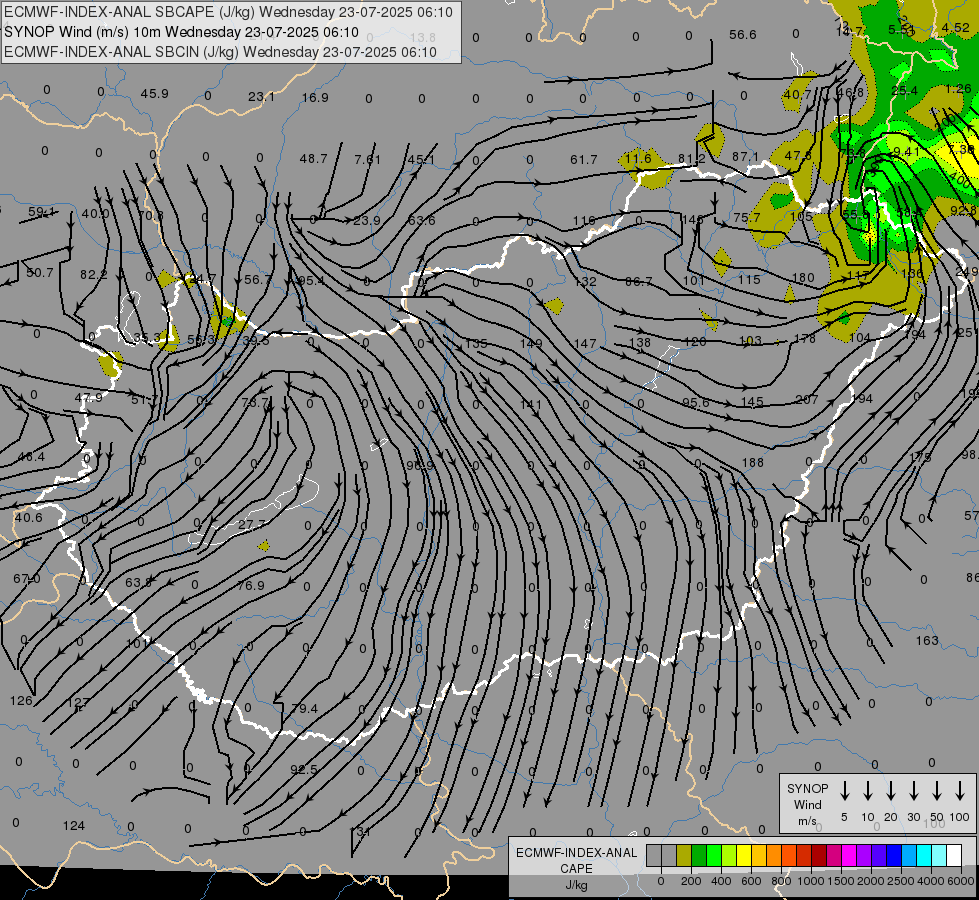
Task: Pick the yellow-green CAPE legend swatch
Action: [x=729, y=855]
